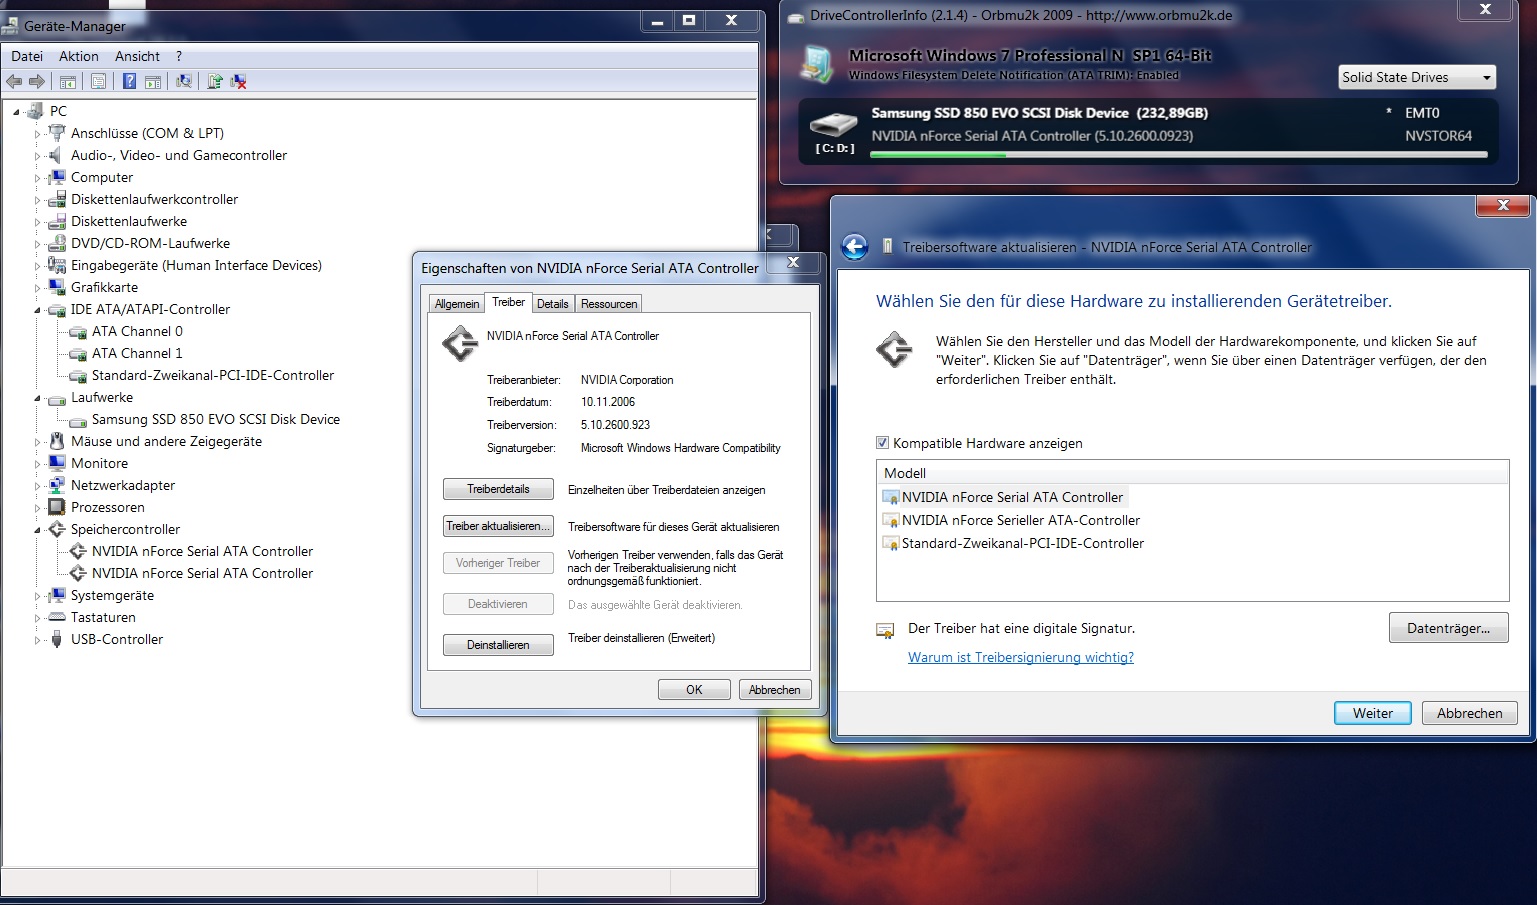Click the Audio-, Video- und Gamecontroller speaker icon

[x=57, y=155]
